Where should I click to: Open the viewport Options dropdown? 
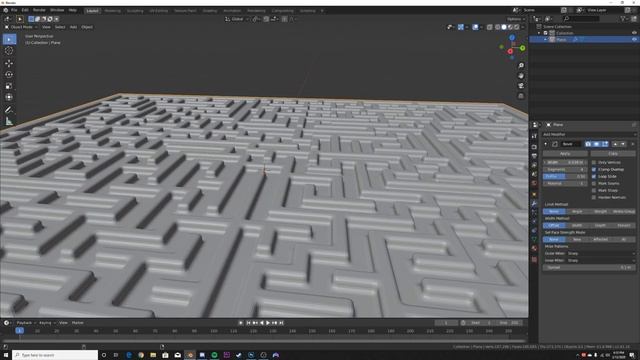point(515,19)
